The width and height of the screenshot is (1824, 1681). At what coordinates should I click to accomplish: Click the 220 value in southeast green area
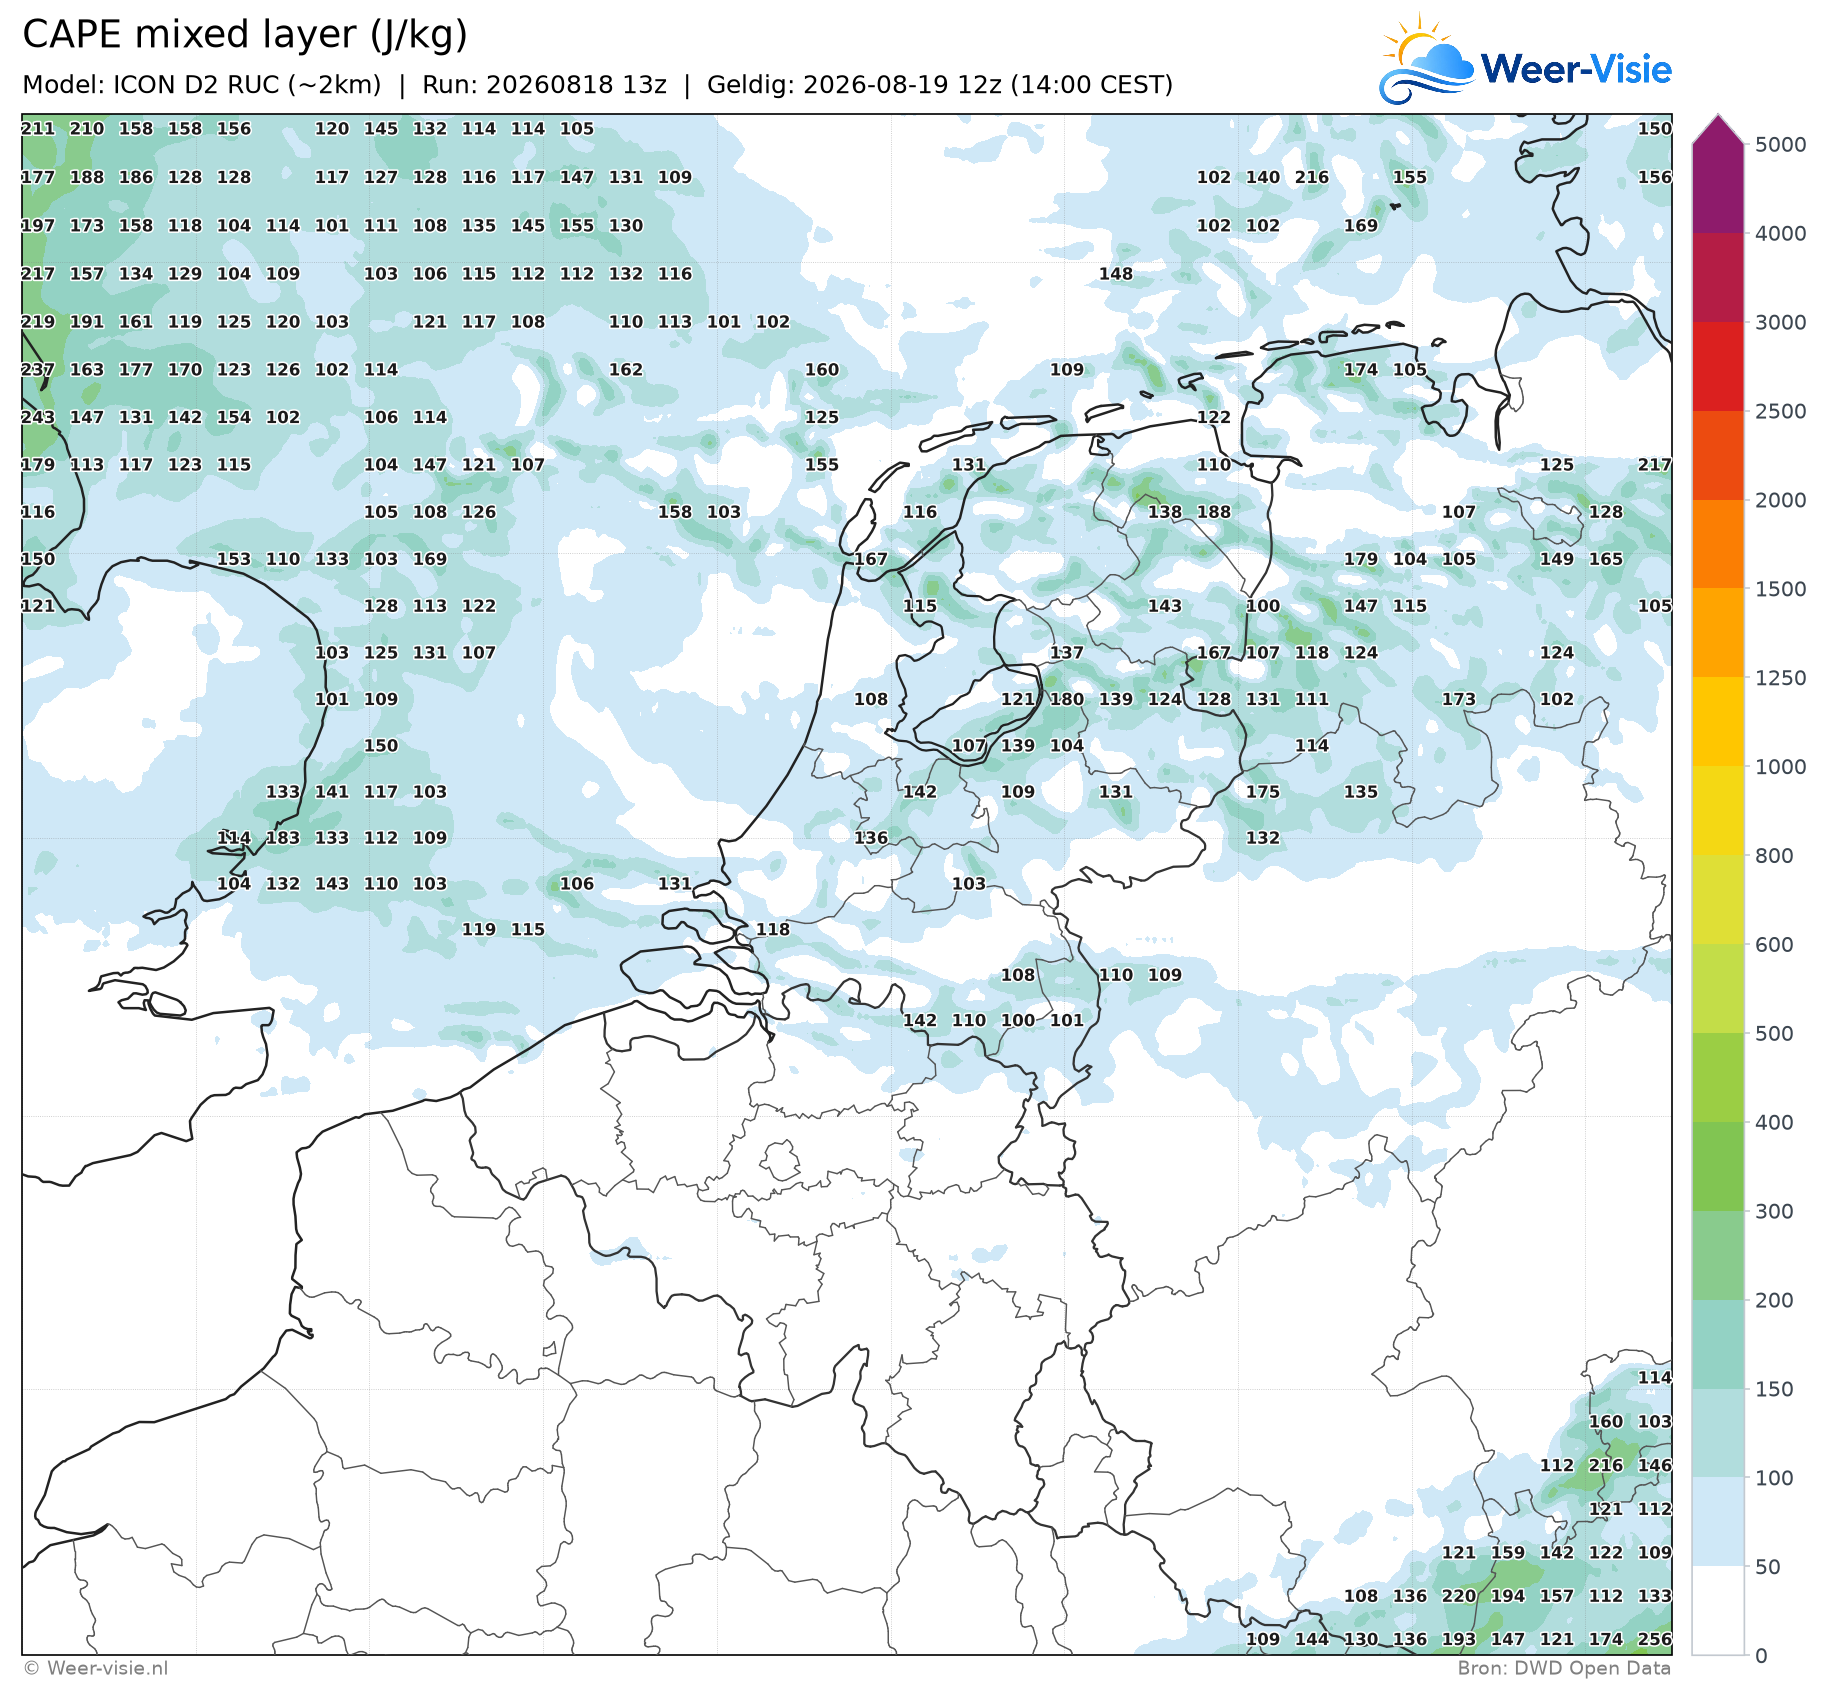[1459, 1596]
